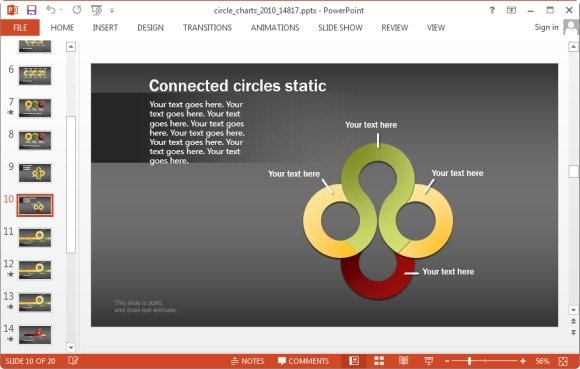Start slideshow from beginning icon
This screenshot has height=369, width=580.
(x=97, y=10)
